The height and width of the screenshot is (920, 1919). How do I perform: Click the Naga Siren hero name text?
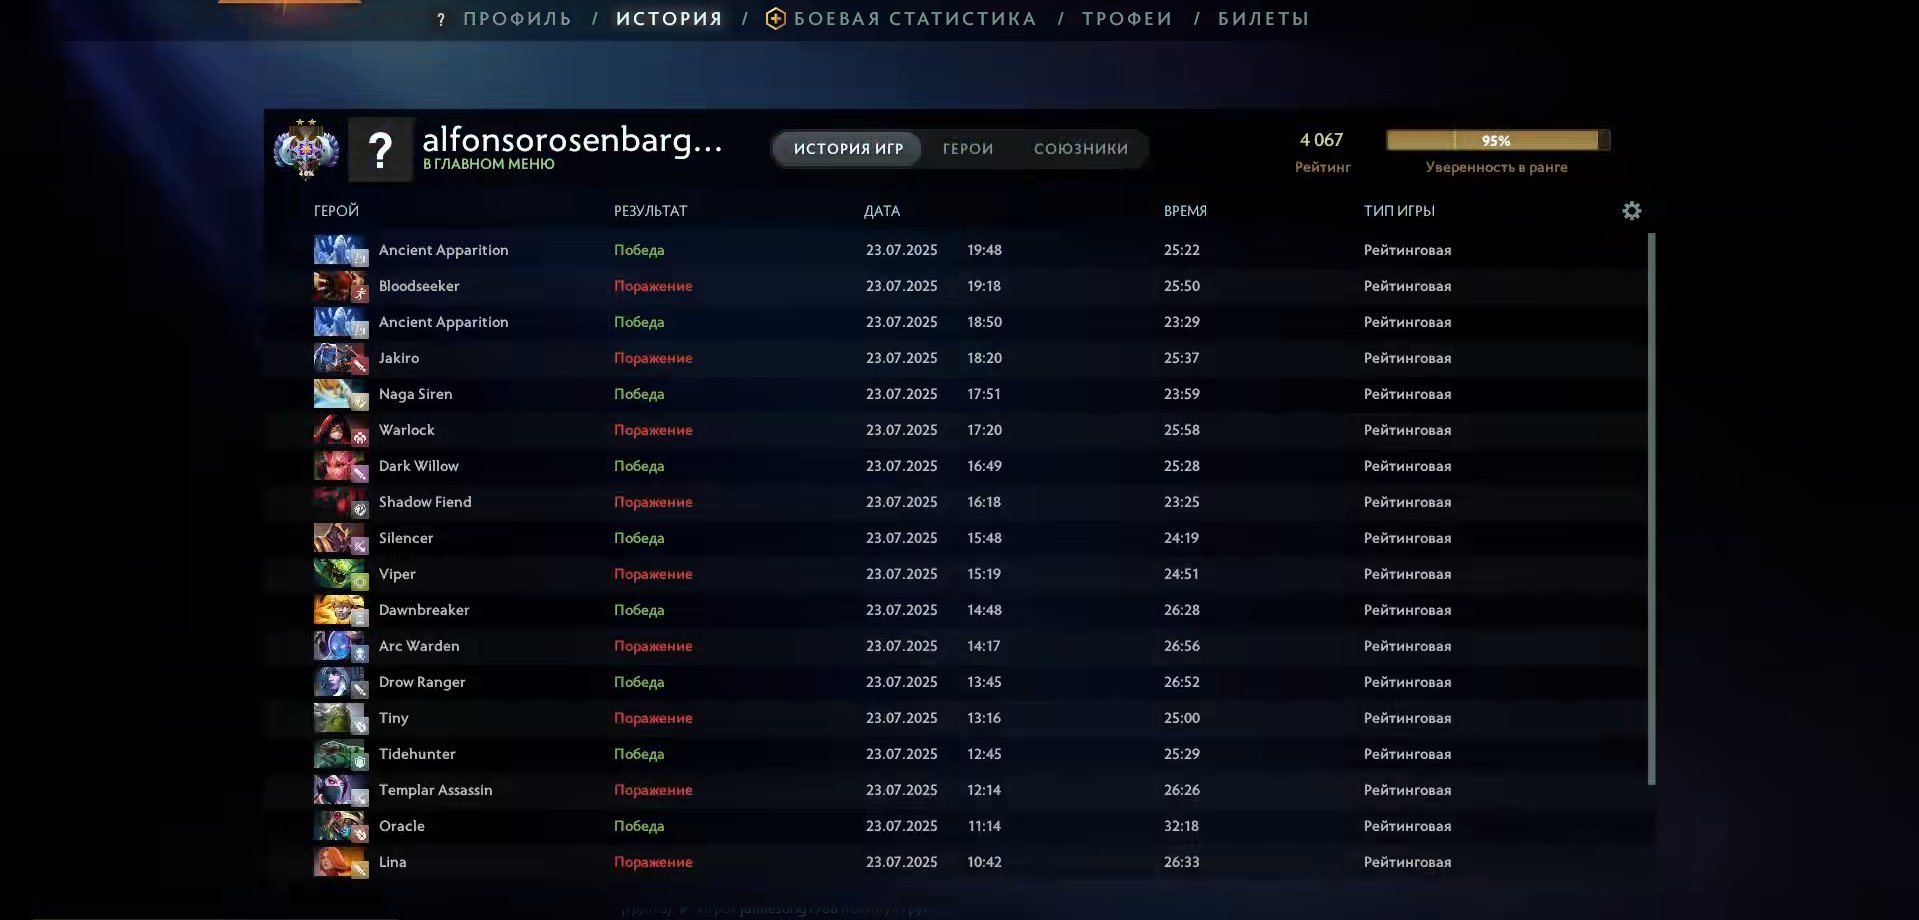coord(415,394)
